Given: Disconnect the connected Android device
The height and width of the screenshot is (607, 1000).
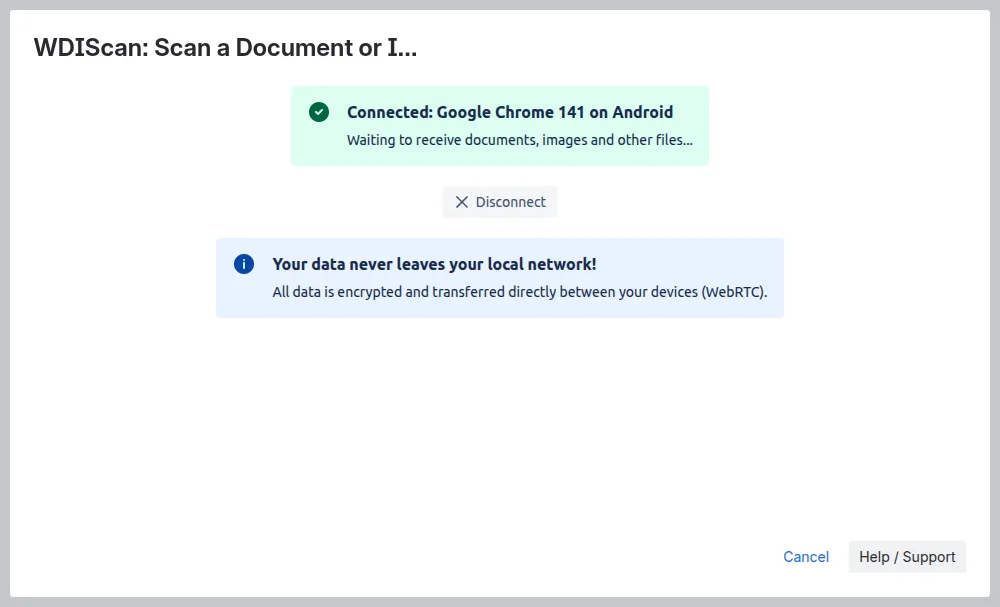Looking at the screenshot, I should (x=500, y=202).
